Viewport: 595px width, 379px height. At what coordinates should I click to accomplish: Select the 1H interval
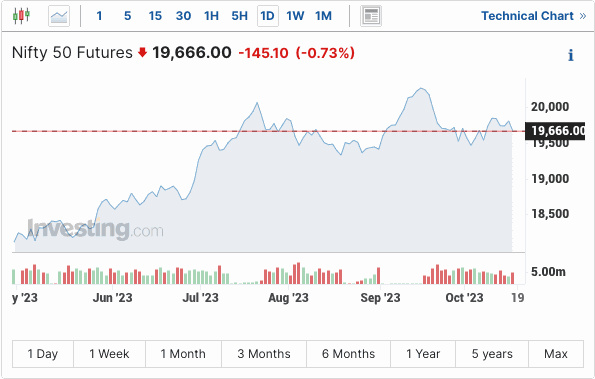(x=211, y=16)
